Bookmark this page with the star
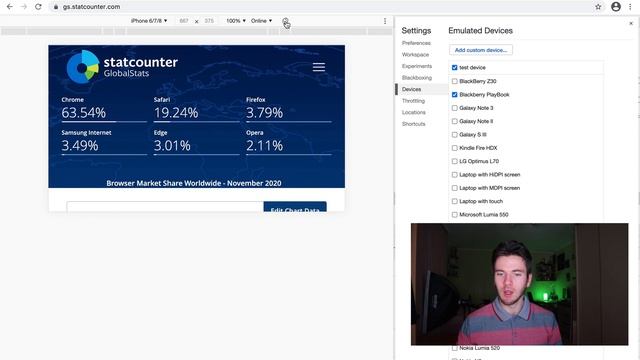 coord(598,7)
